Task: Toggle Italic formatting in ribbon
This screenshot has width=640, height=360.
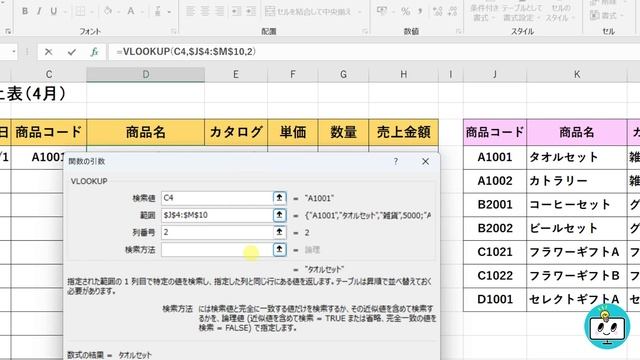Action: tap(39, 11)
